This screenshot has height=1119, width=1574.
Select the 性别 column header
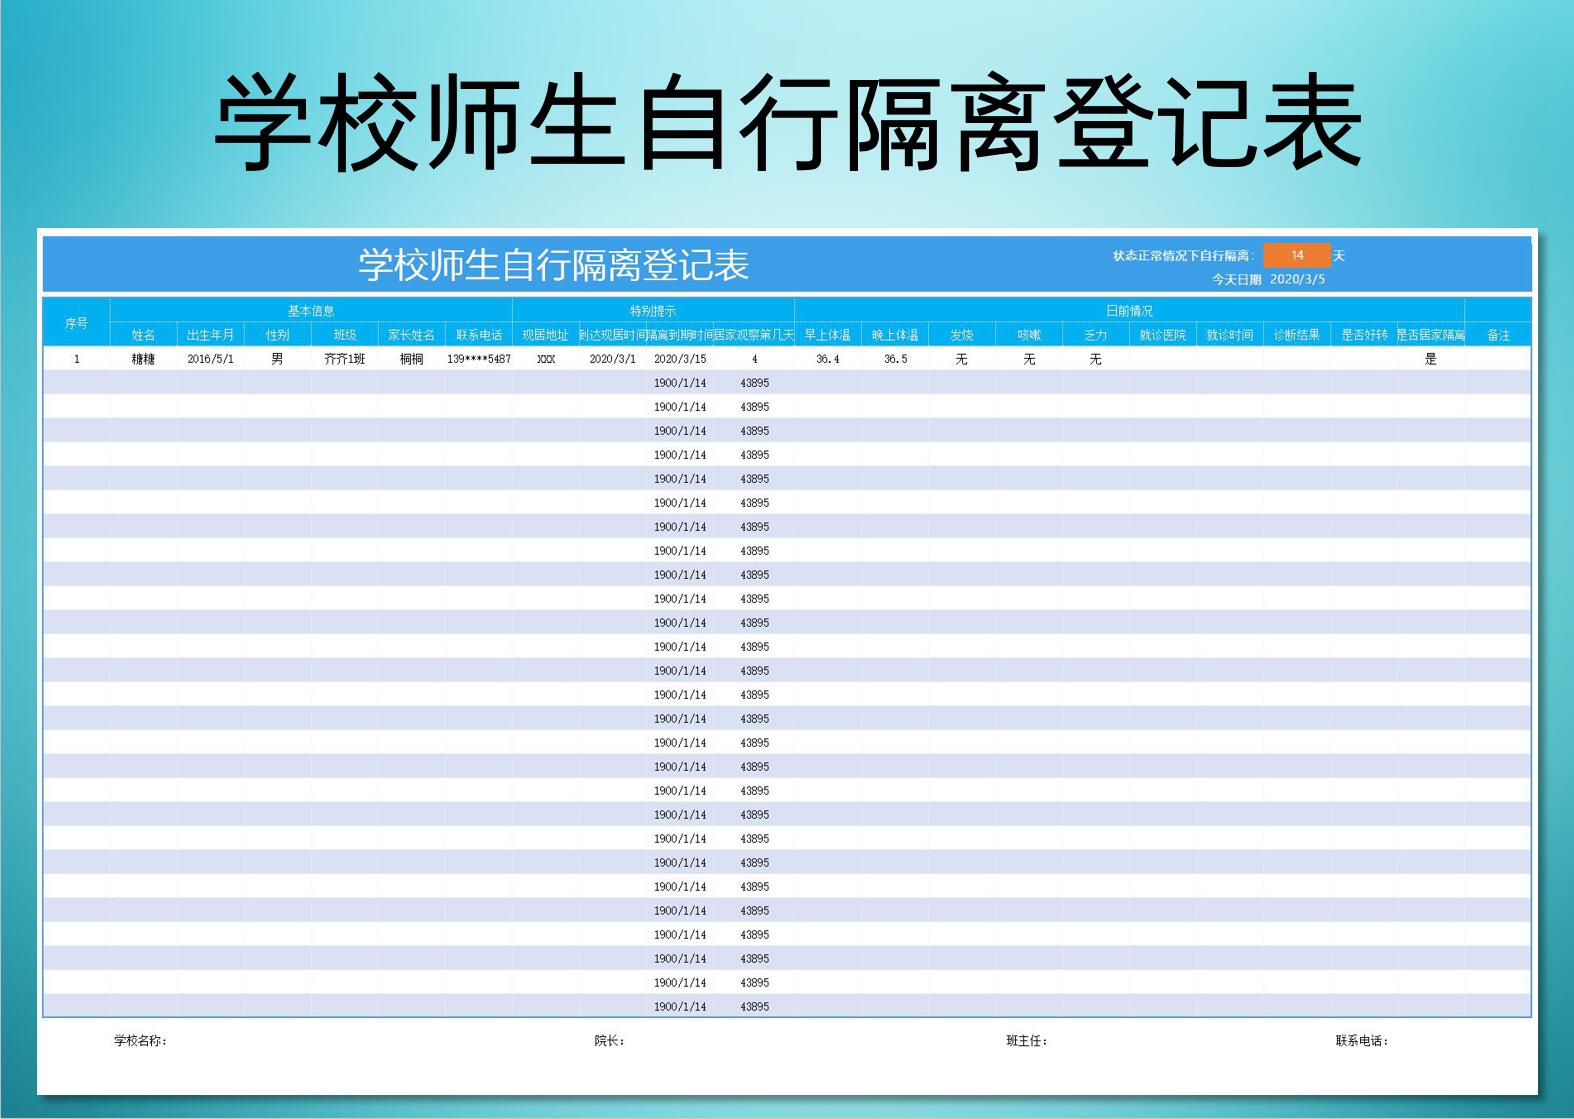(x=277, y=335)
